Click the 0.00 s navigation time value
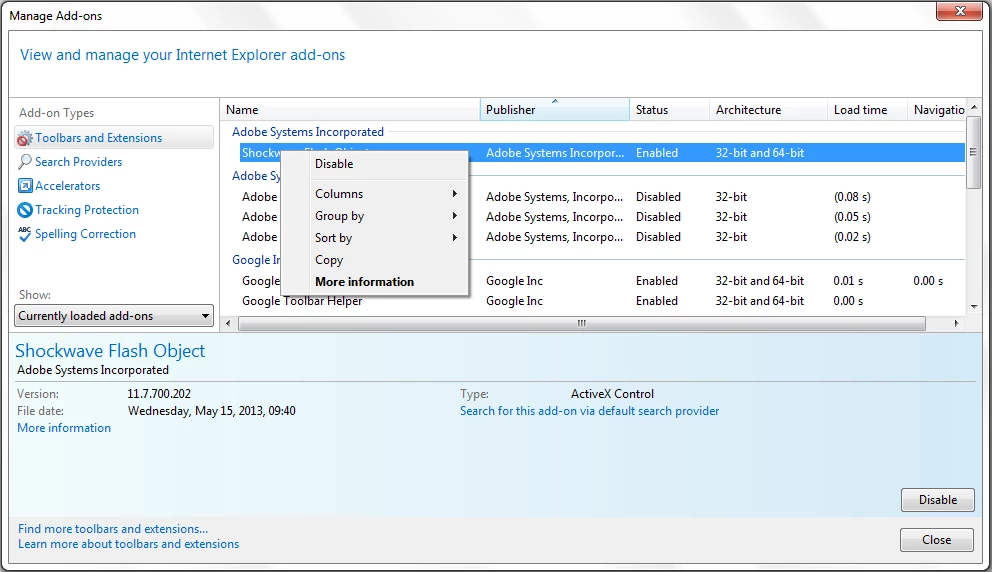 [927, 281]
